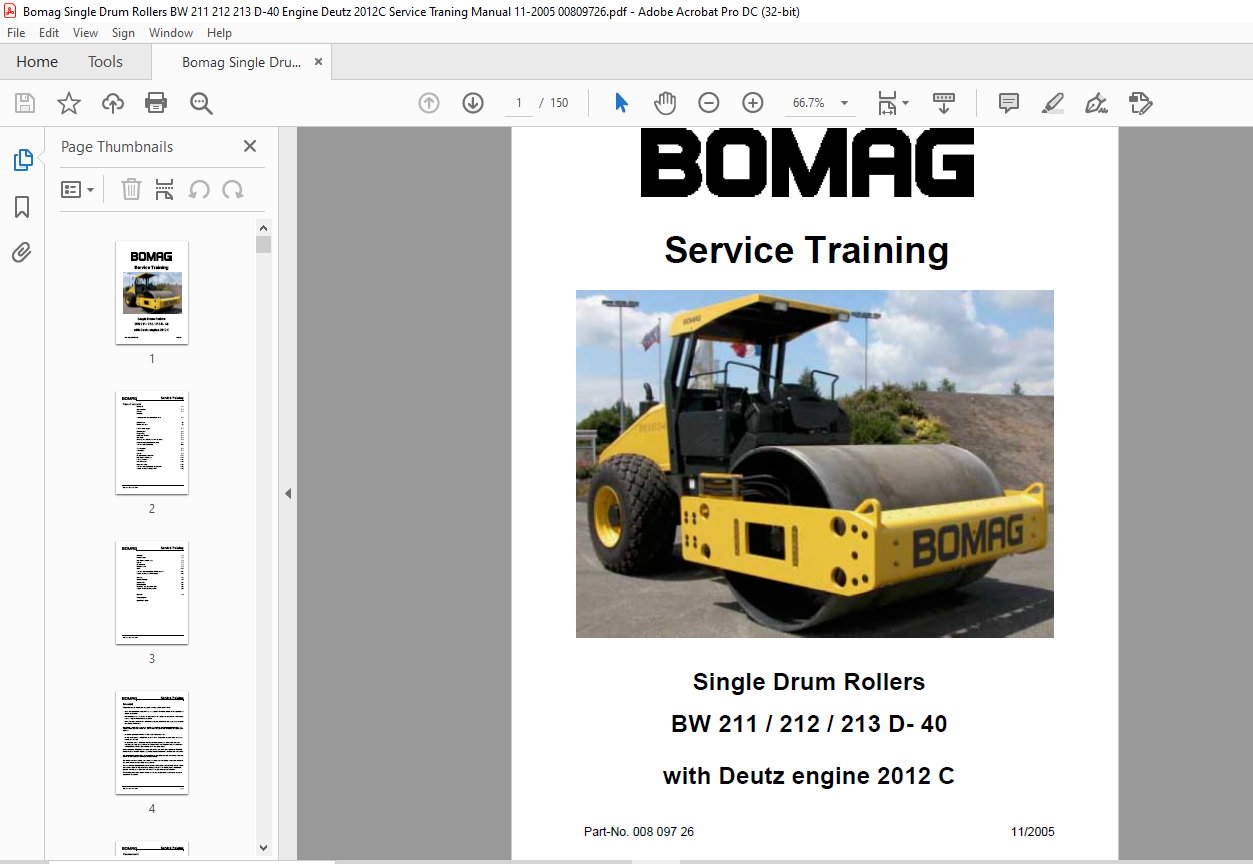
Task: Click the roller photo on page
Action: click(x=814, y=464)
